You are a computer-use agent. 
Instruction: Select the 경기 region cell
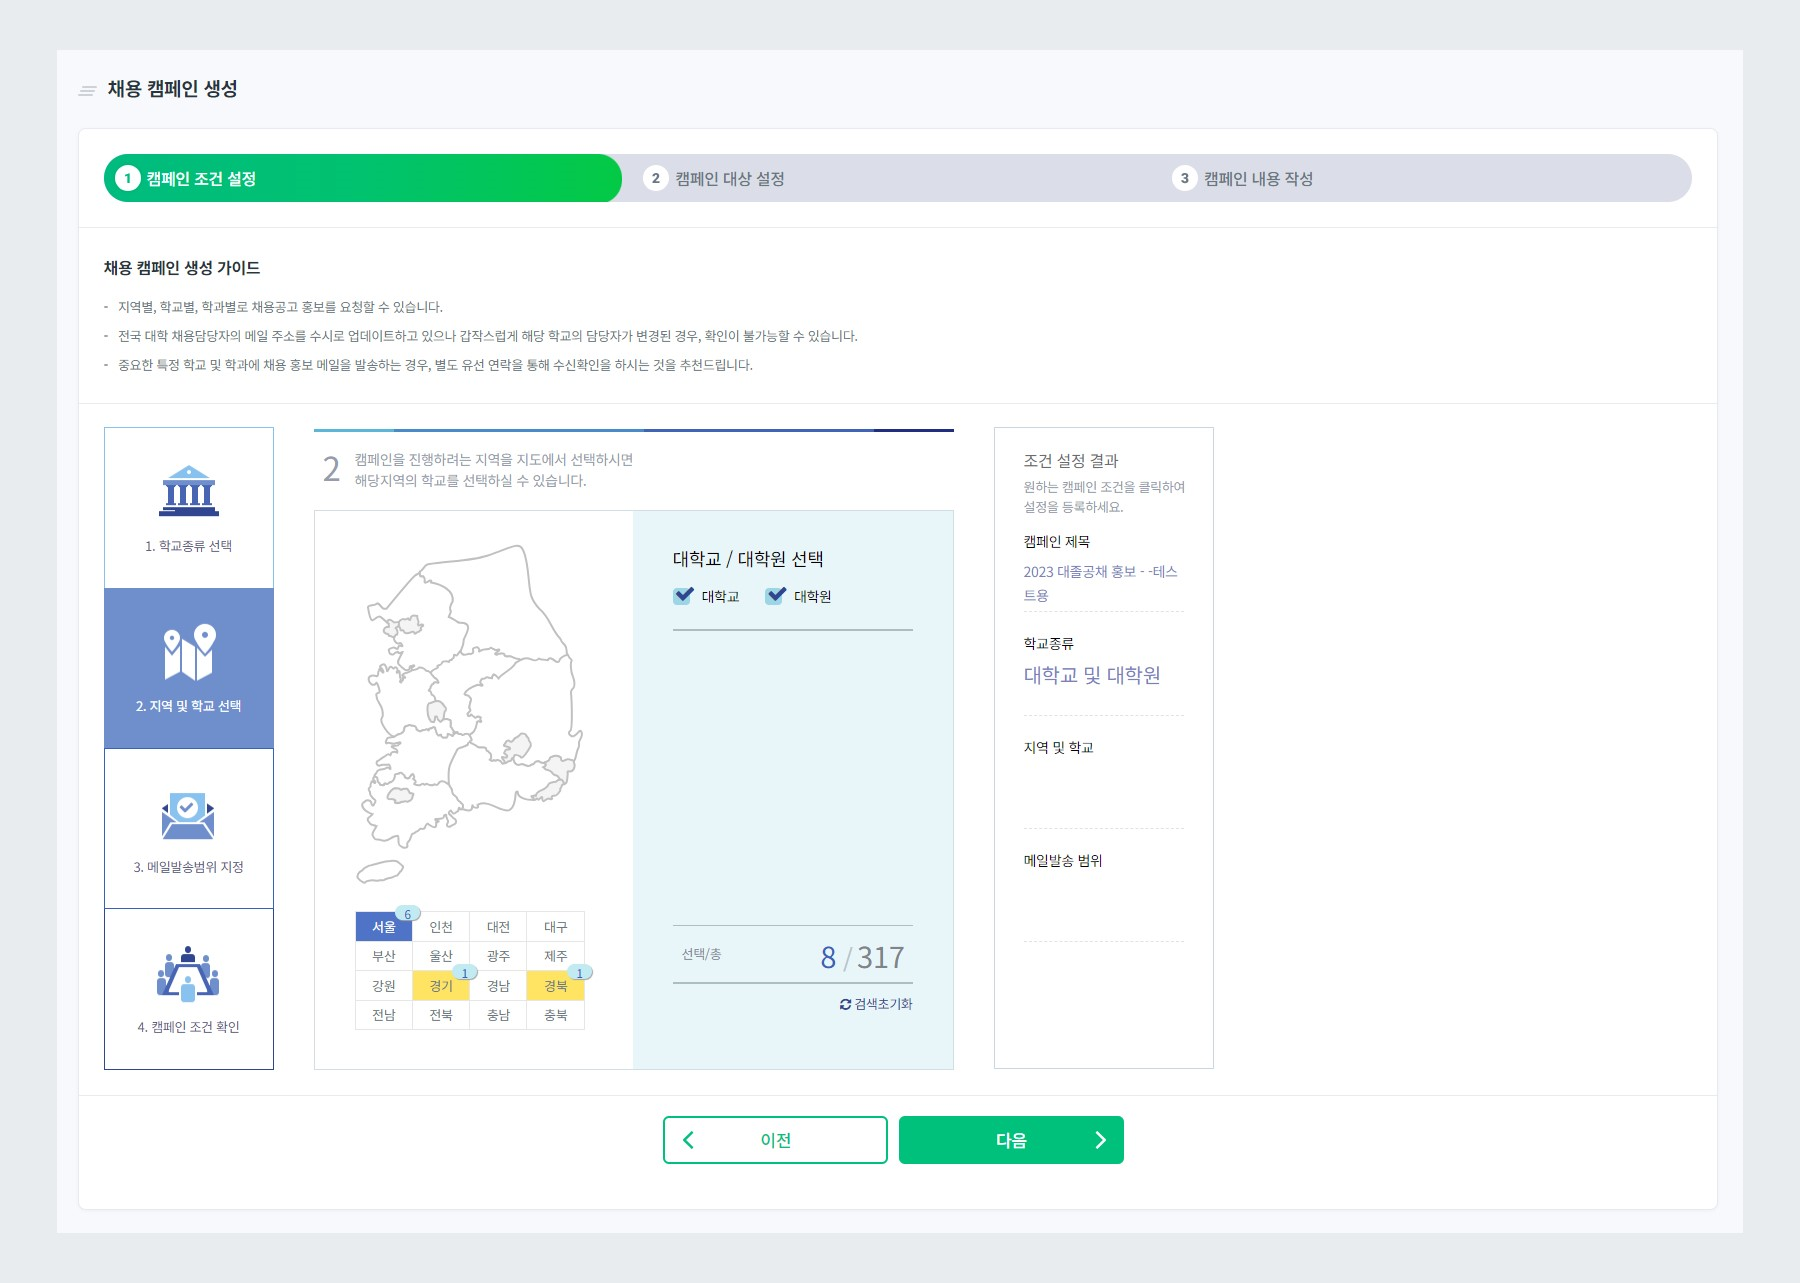441,986
